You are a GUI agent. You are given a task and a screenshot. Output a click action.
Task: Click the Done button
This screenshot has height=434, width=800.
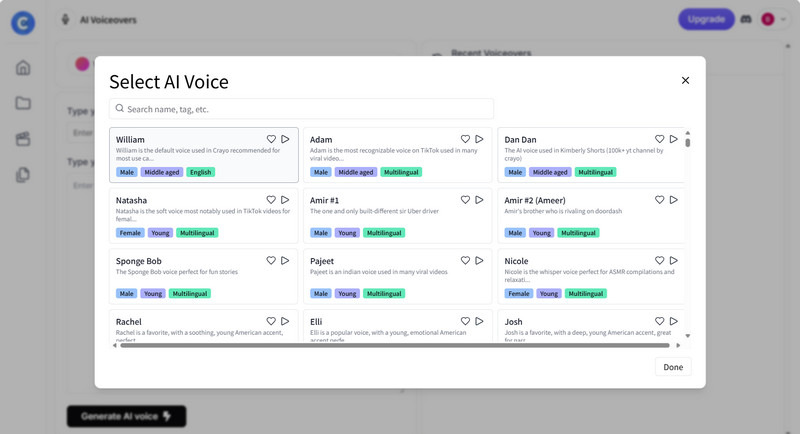click(x=673, y=367)
